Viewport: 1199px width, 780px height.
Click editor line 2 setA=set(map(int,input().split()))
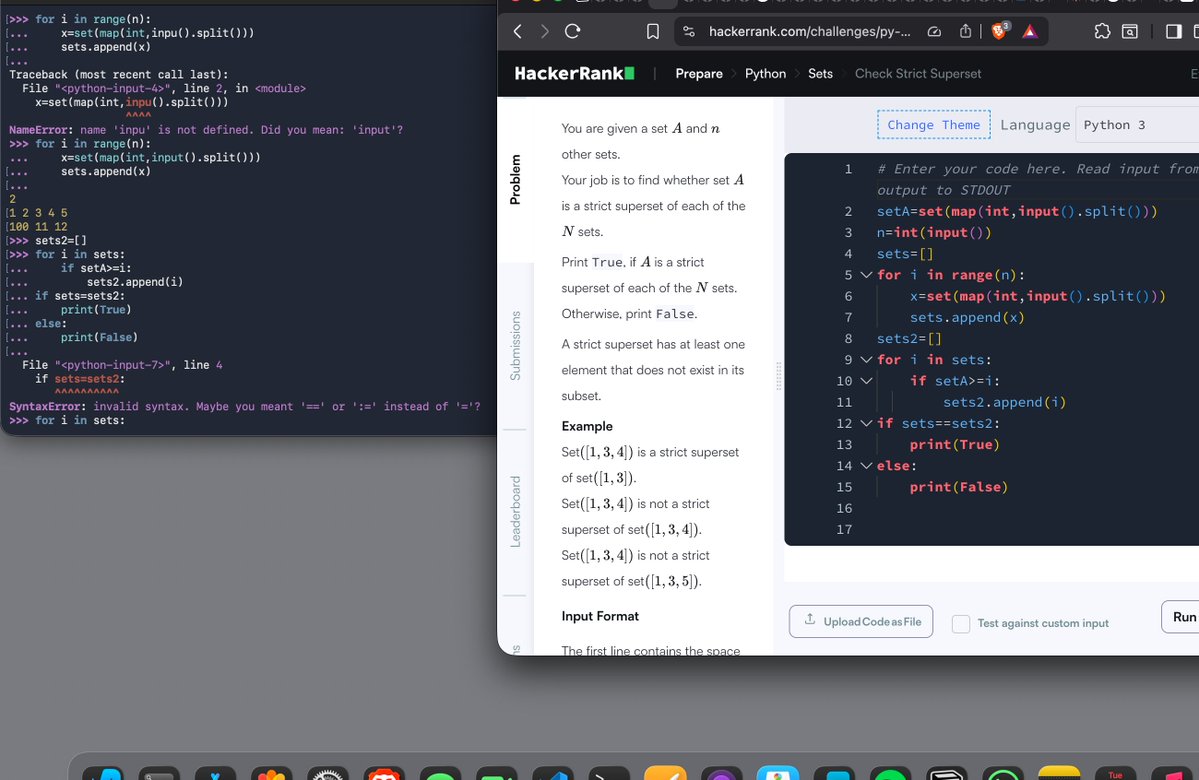[x=1017, y=211]
